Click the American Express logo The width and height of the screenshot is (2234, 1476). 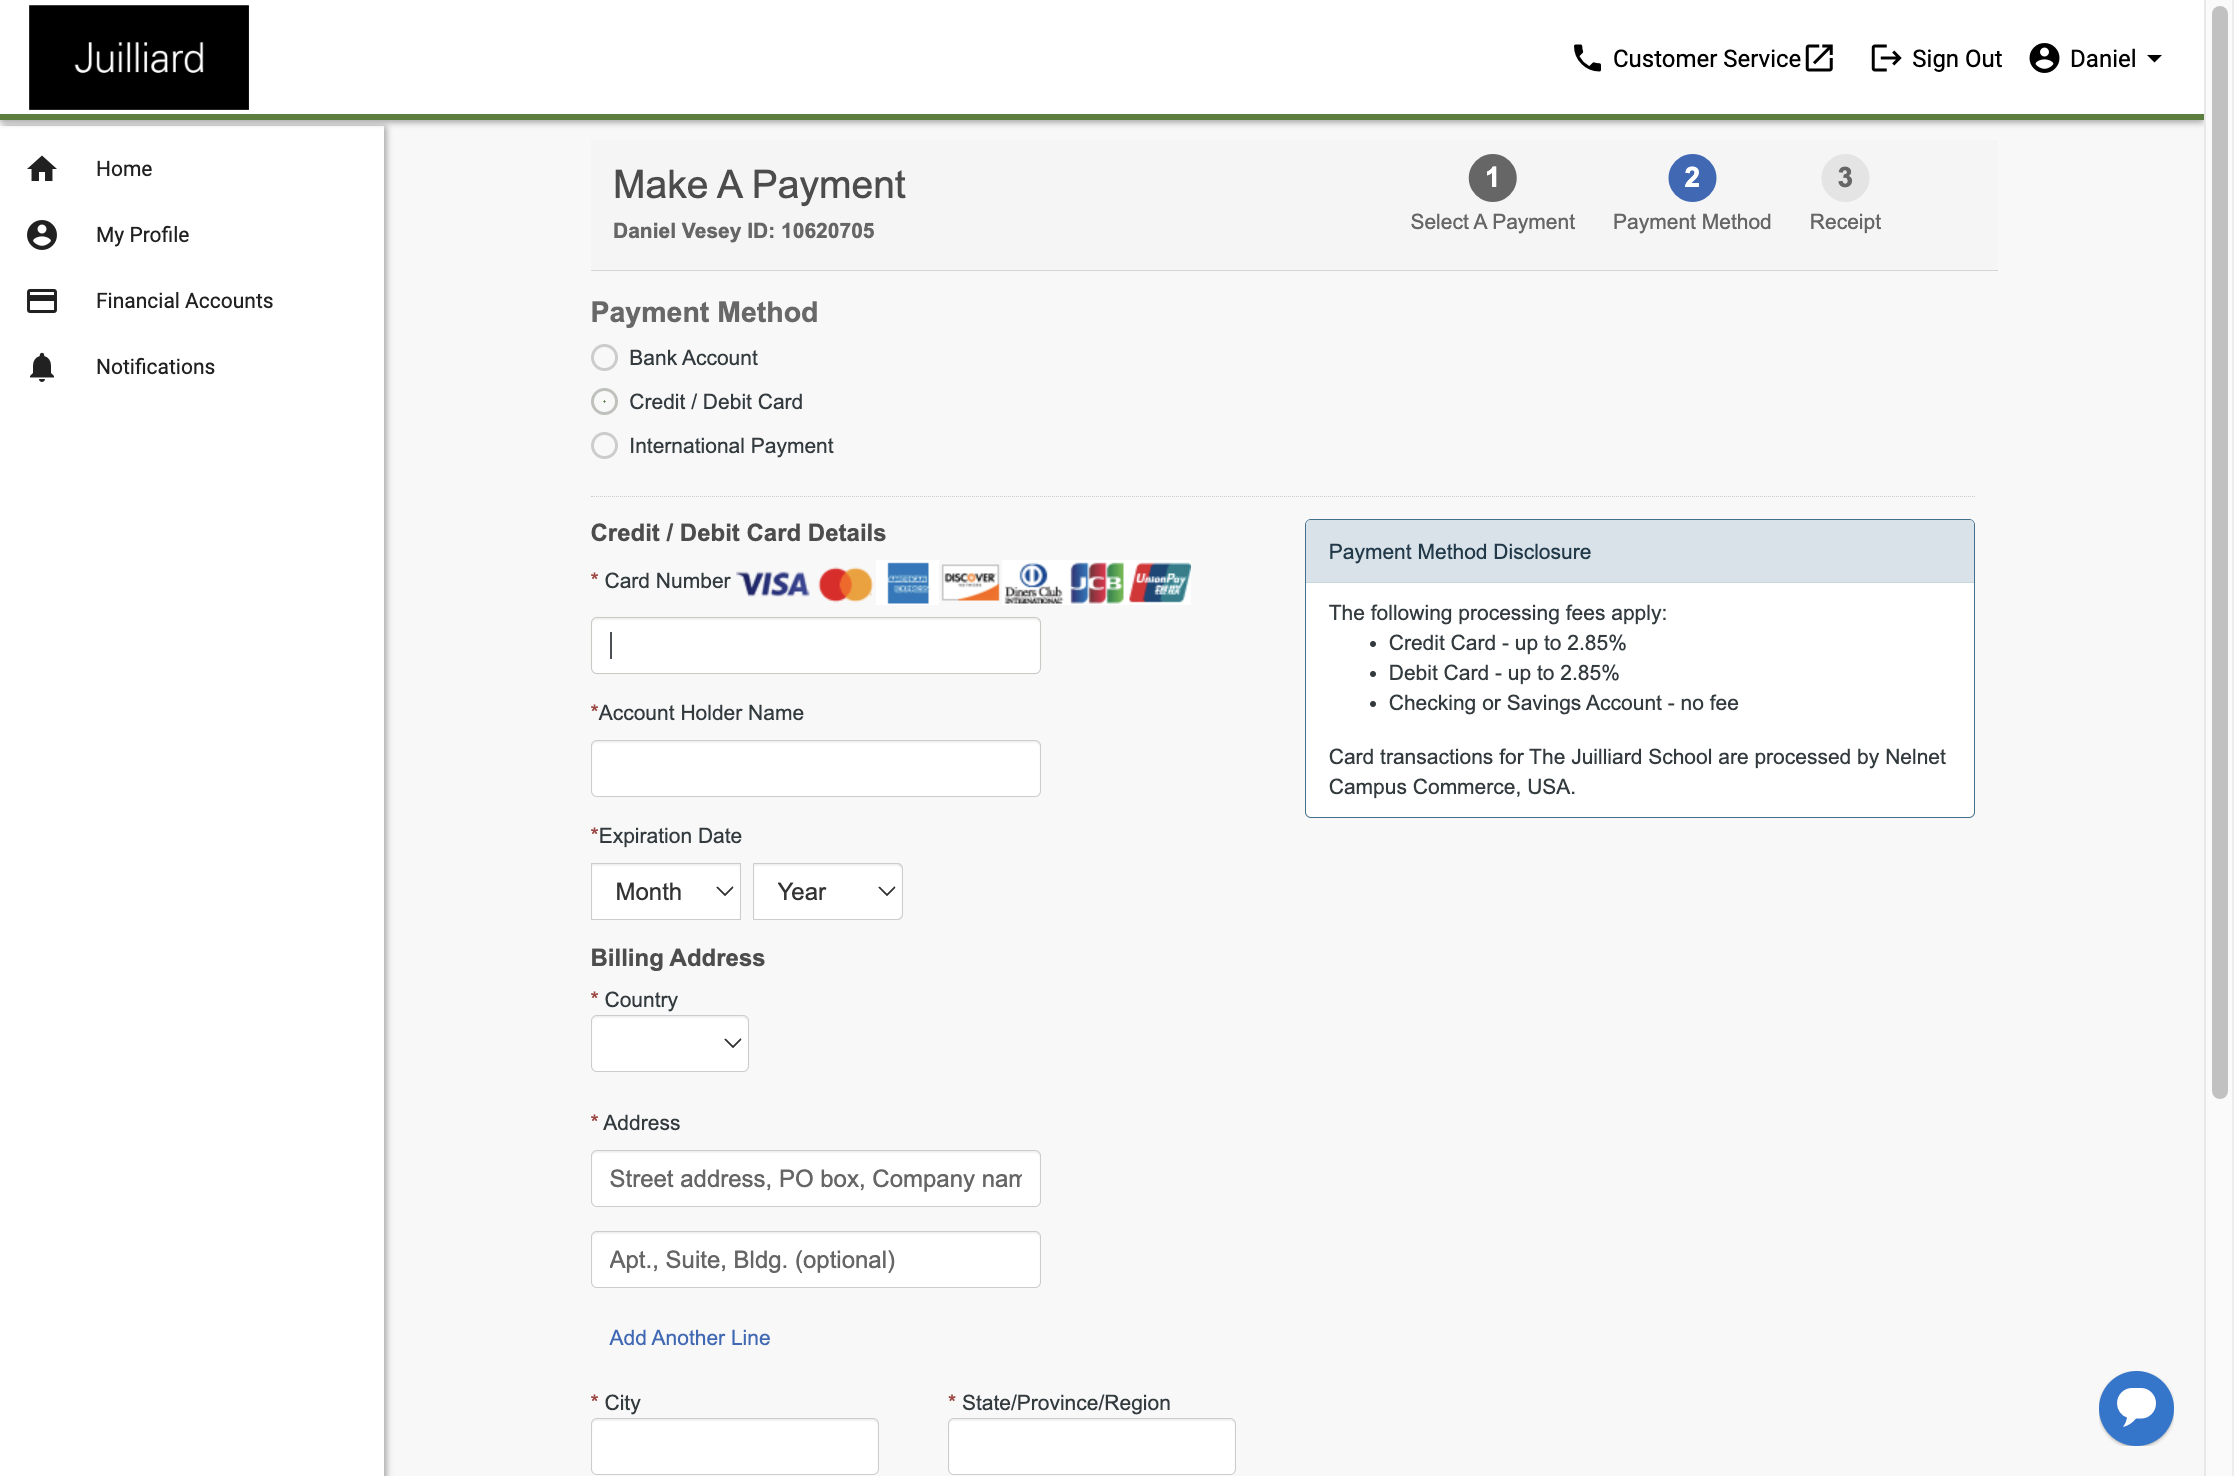[x=908, y=583]
